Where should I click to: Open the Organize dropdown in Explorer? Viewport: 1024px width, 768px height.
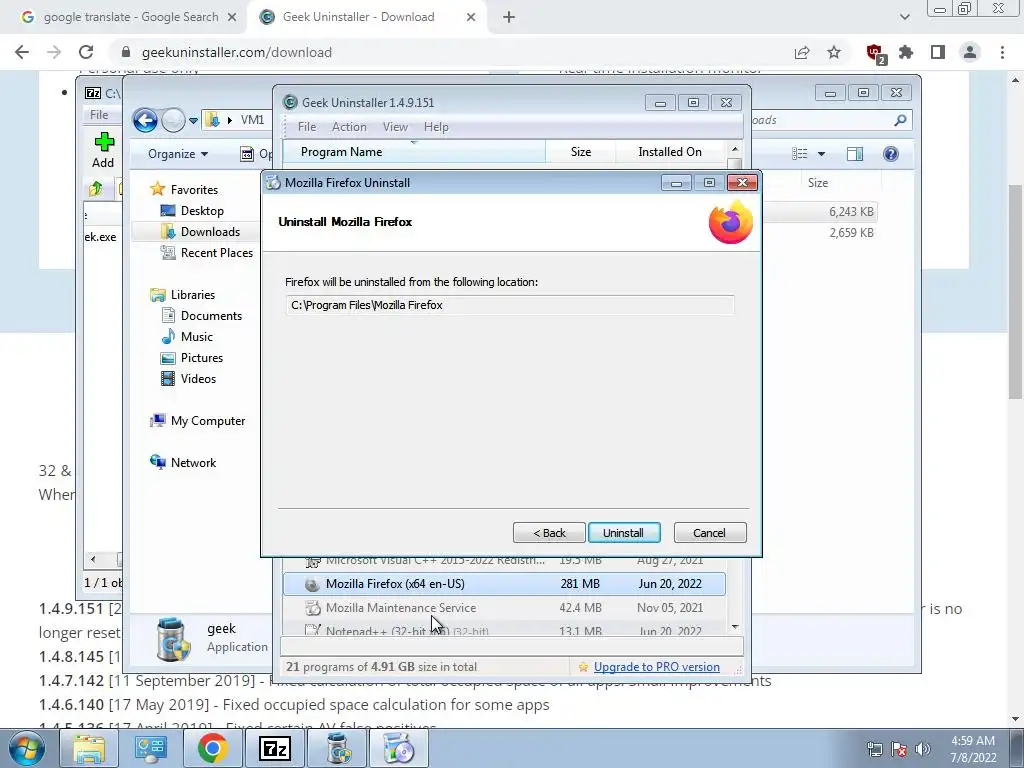pyautogui.click(x=178, y=153)
